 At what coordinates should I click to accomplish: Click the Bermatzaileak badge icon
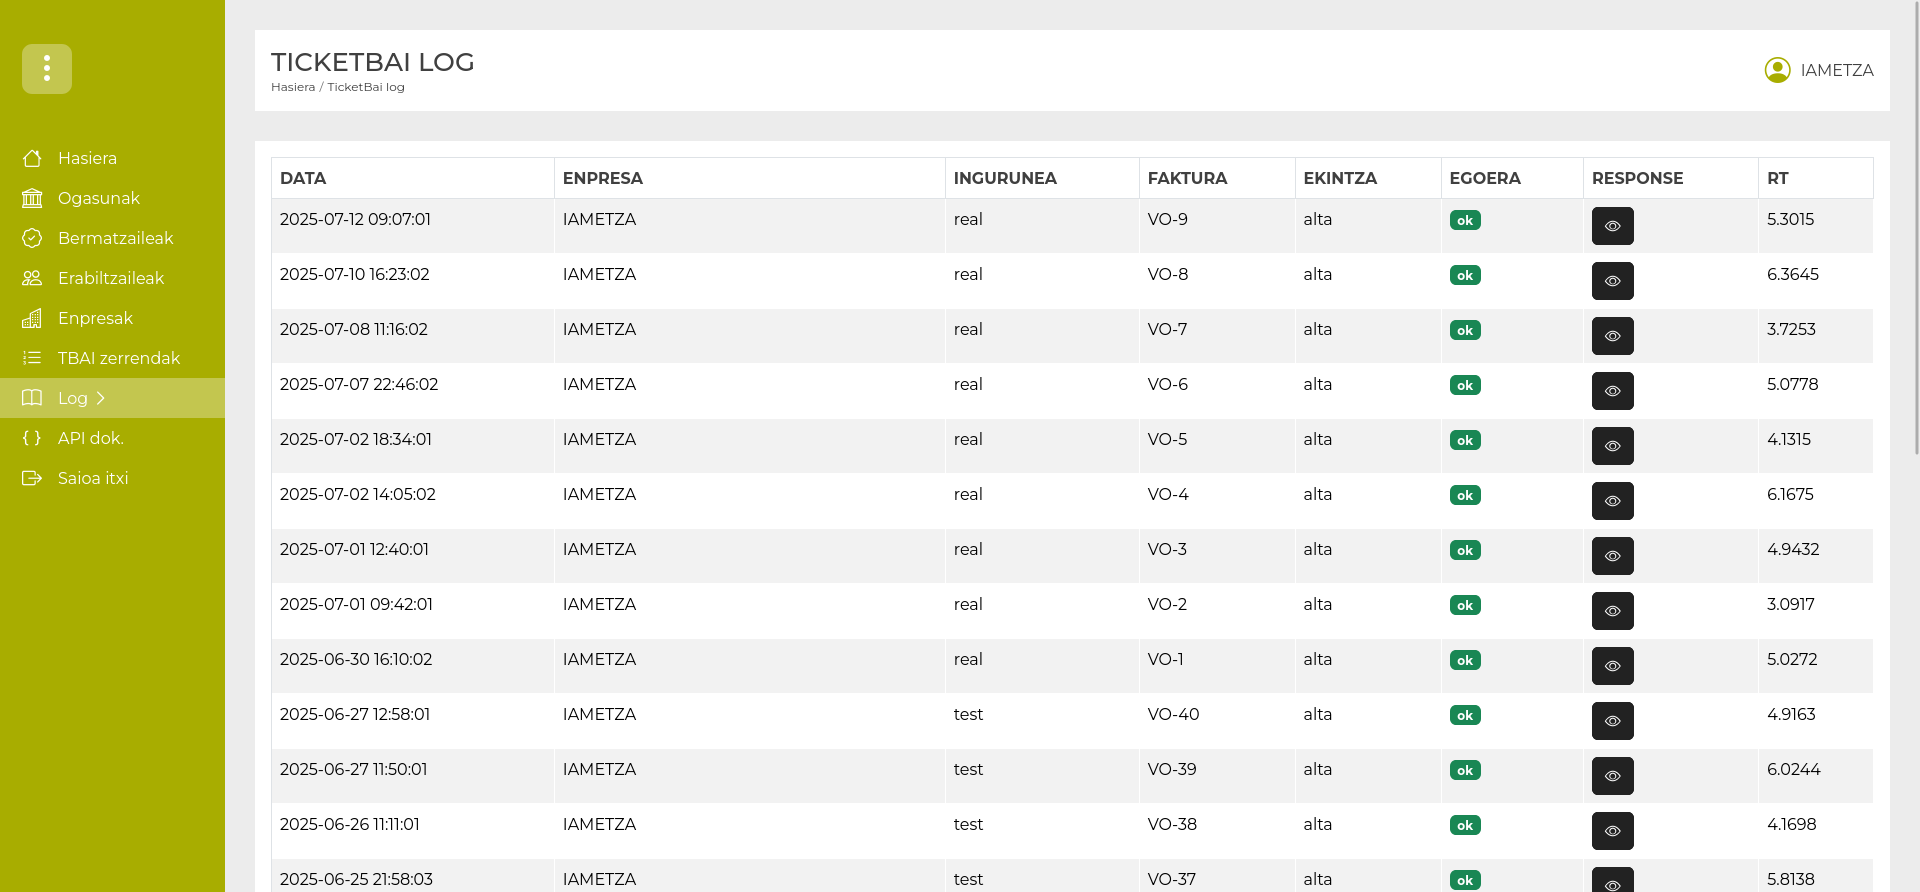coord(32,238)
